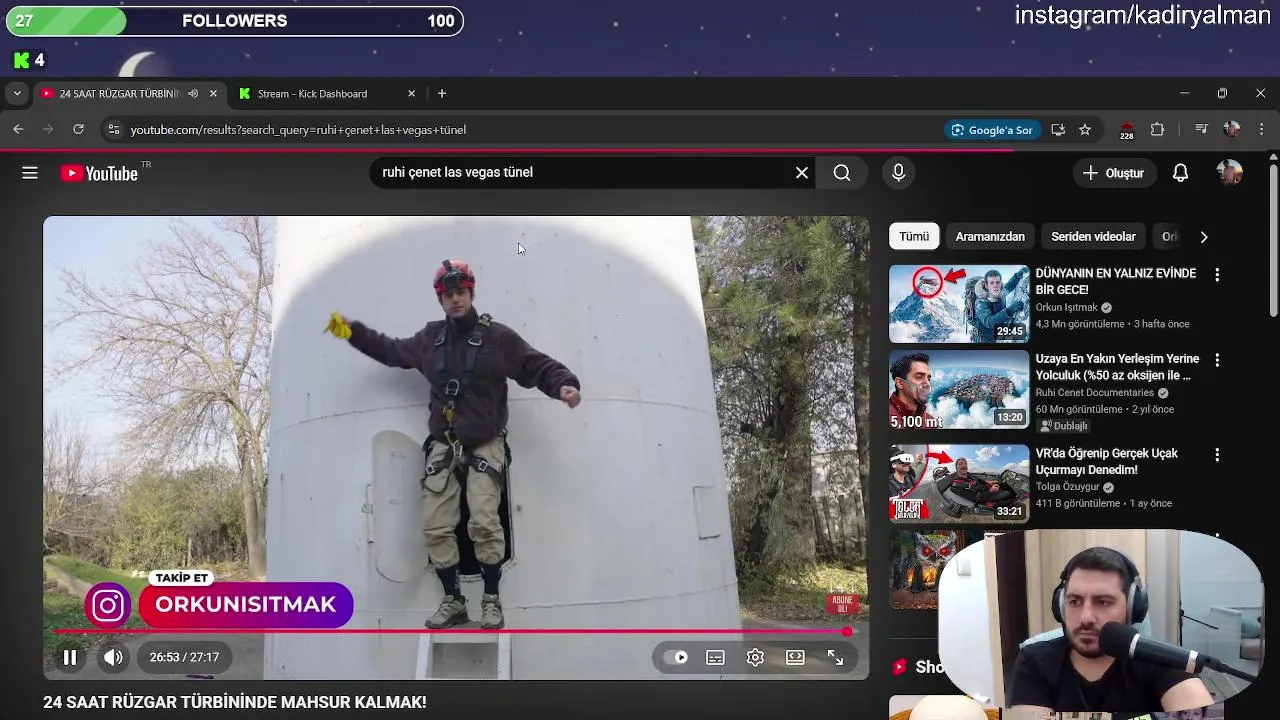Select the Aramanızdan filter chip

pos(990,237)
